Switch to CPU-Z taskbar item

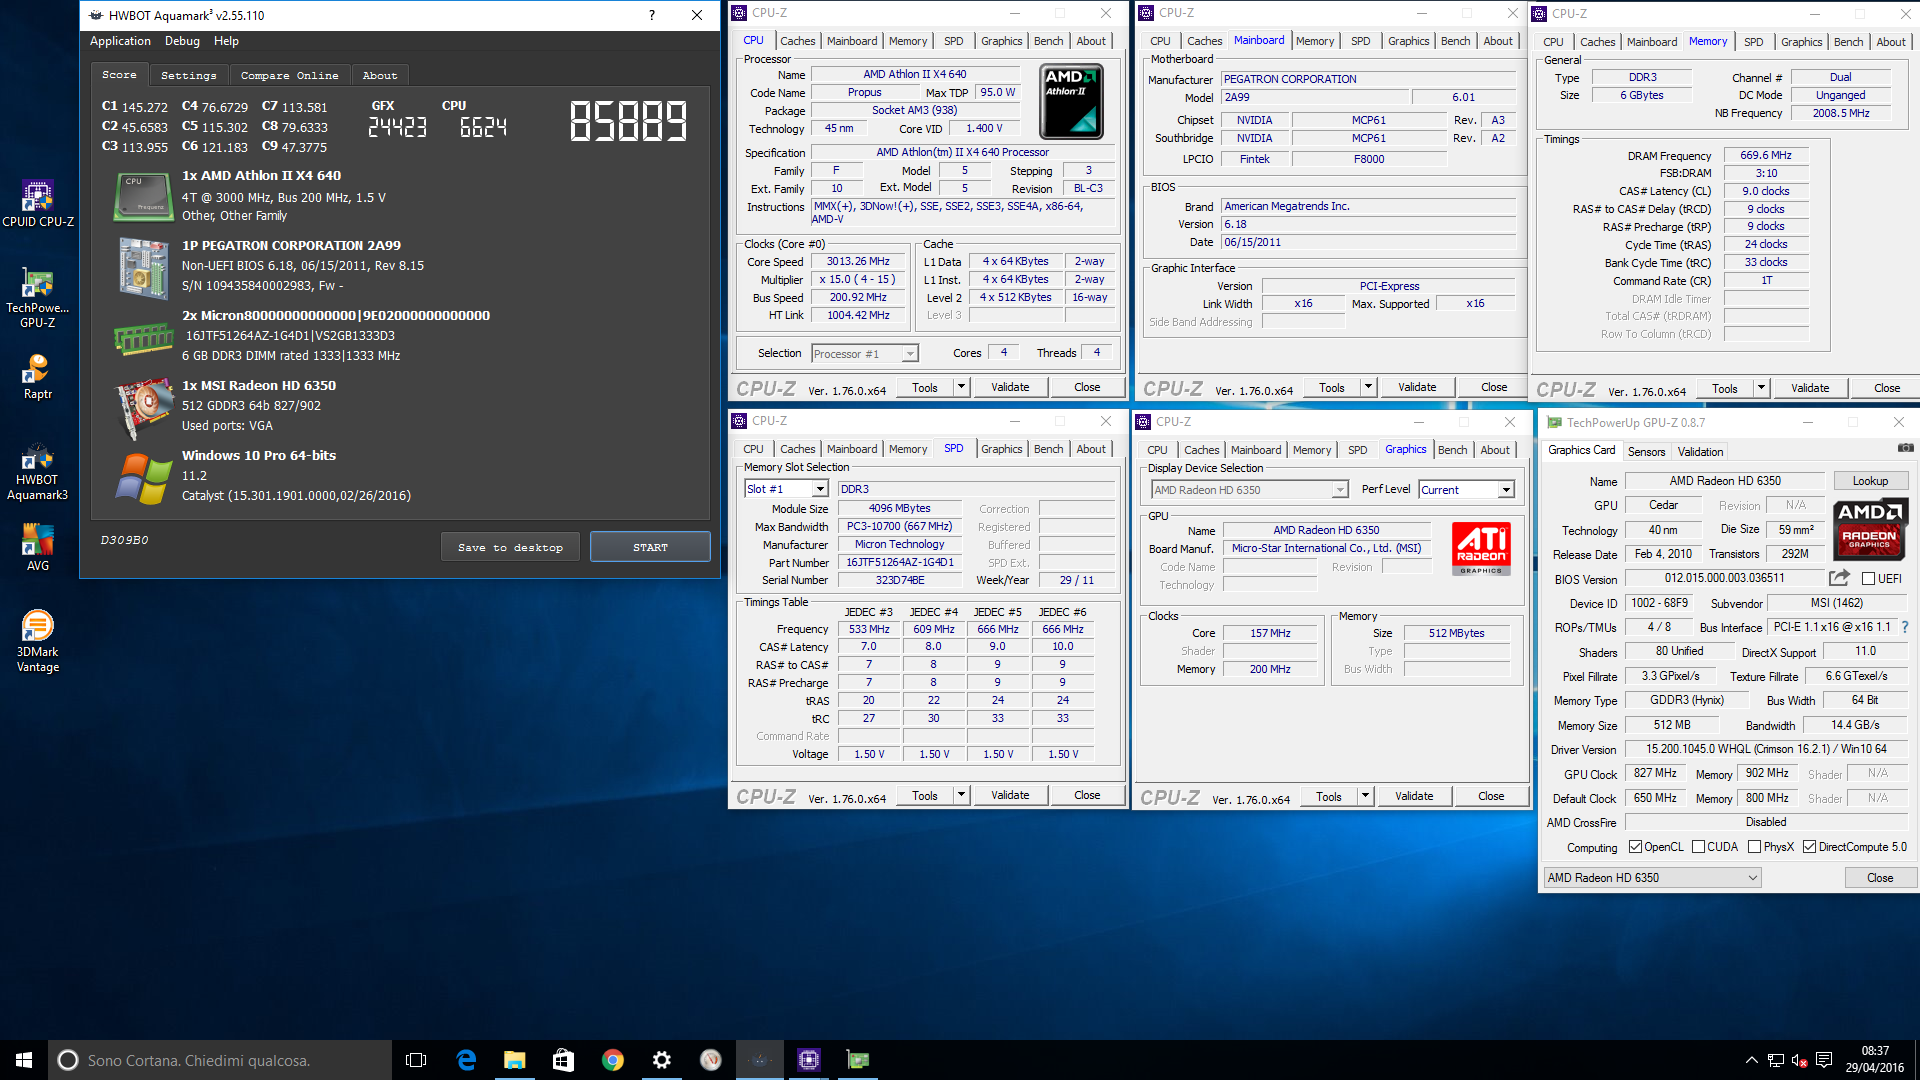[x=809, y=1060]
